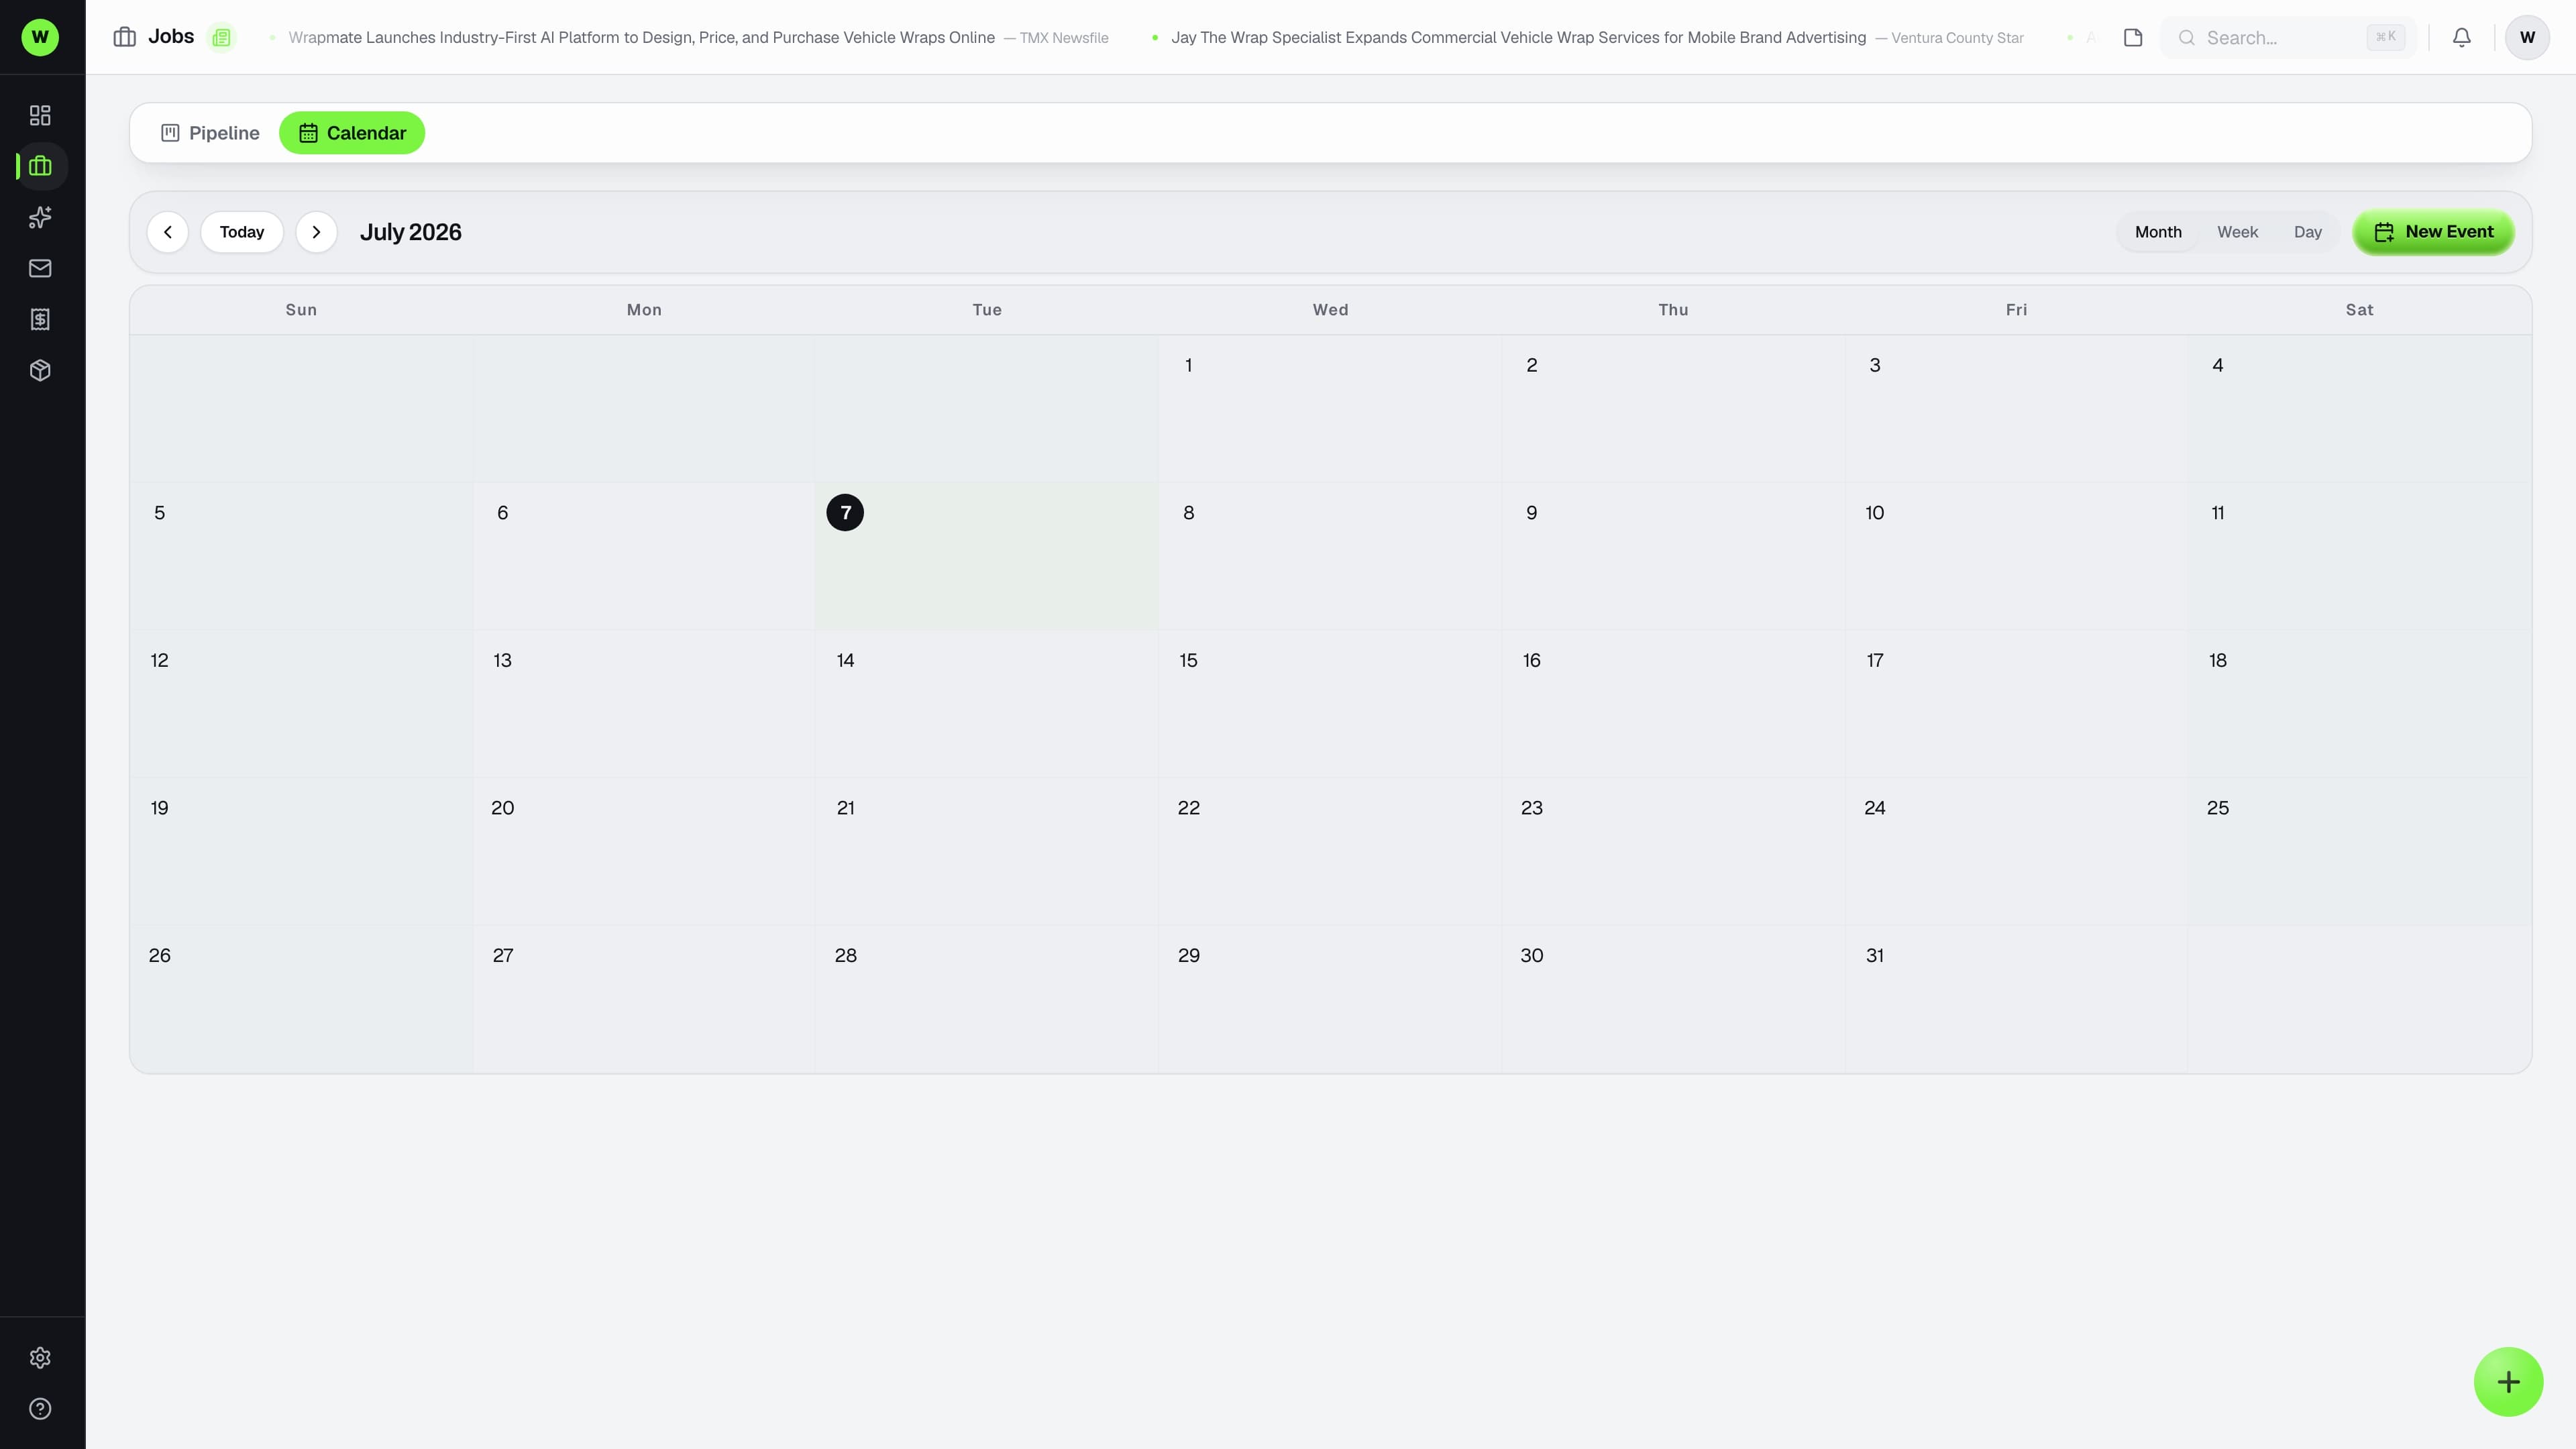Viewport: 2576px width, 1449px height.
Task: Jump to Today in calendar
Action: [241, 232]
